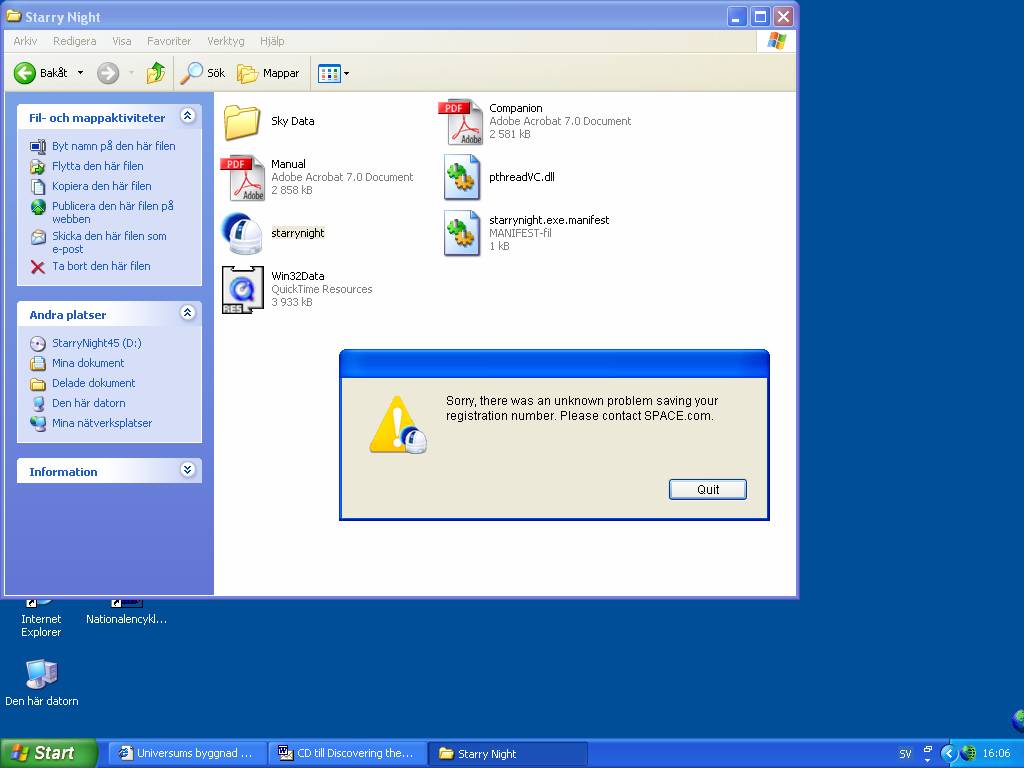This screenshot has height=768, width=1024.
Task: Go to Mina dokument
Action: (x=88, y=363)
